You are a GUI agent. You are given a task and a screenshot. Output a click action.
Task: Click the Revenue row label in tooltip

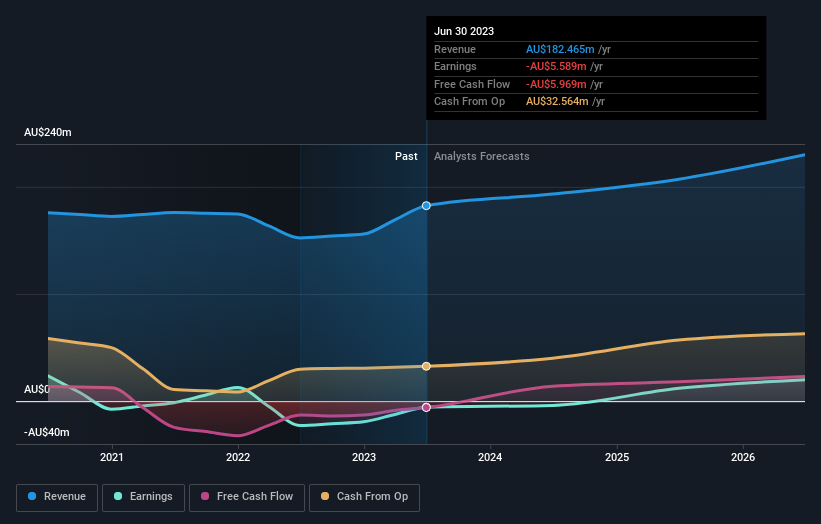click(x=455, y=49)
